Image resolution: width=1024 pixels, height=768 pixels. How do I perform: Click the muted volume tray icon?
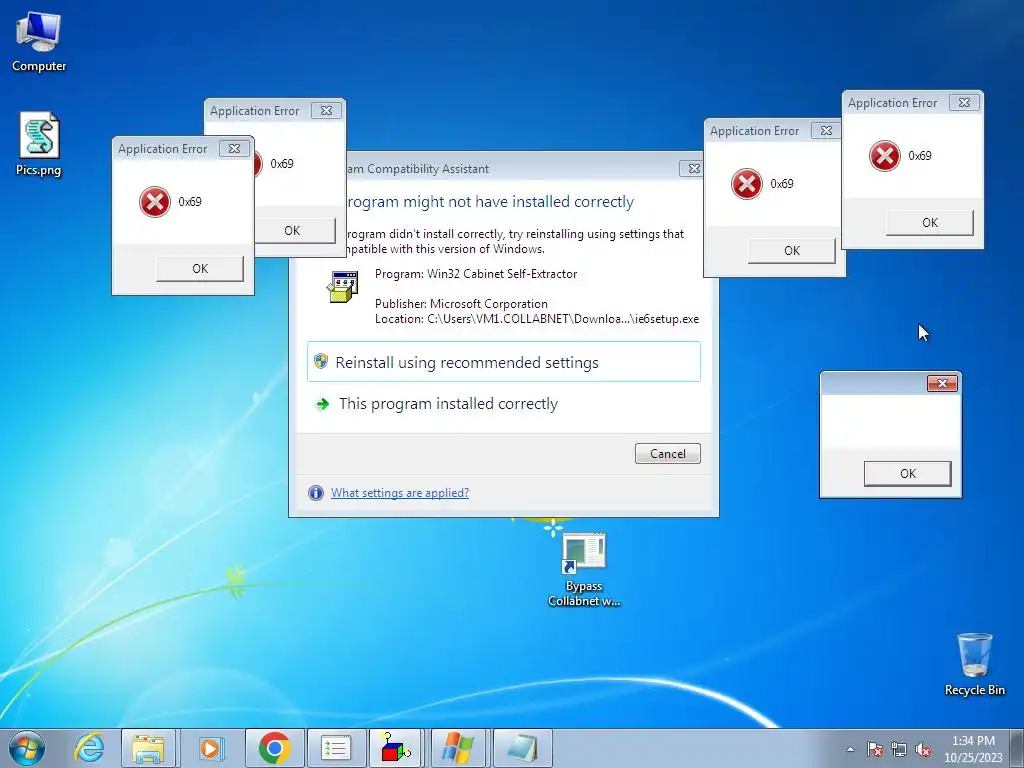click(x=923, y=749)
